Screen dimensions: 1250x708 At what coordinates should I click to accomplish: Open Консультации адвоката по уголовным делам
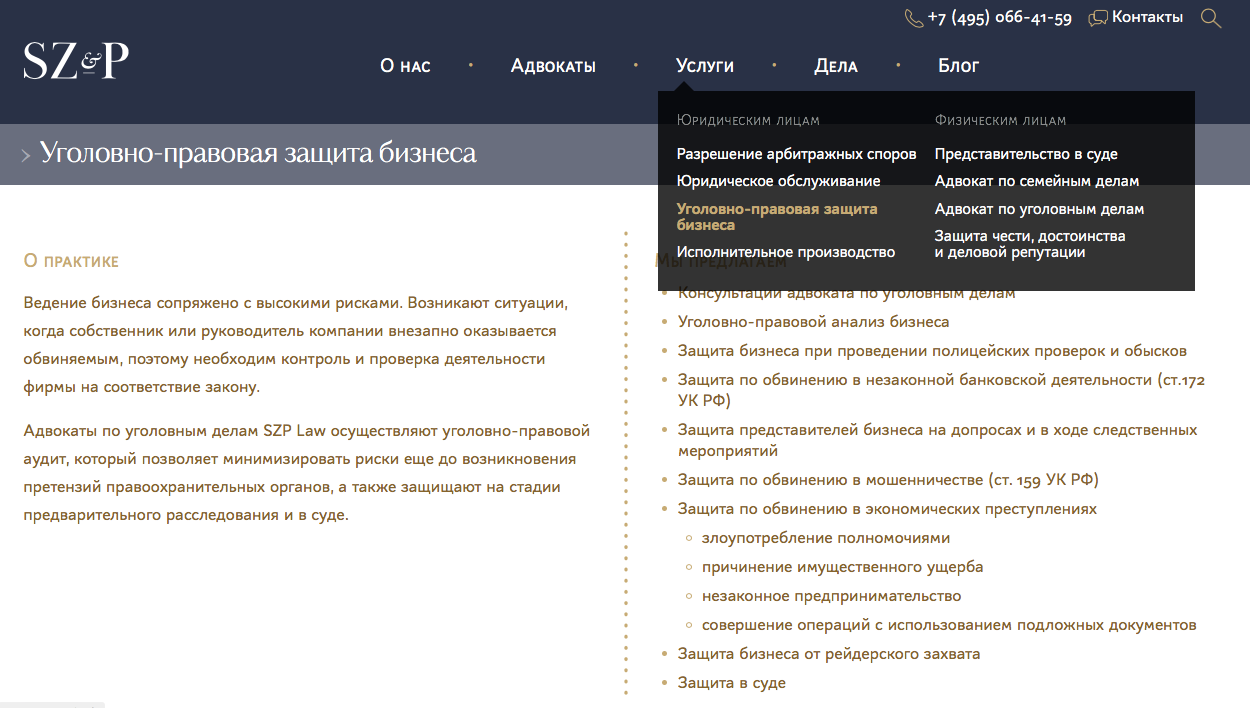(x=847, y=293)
